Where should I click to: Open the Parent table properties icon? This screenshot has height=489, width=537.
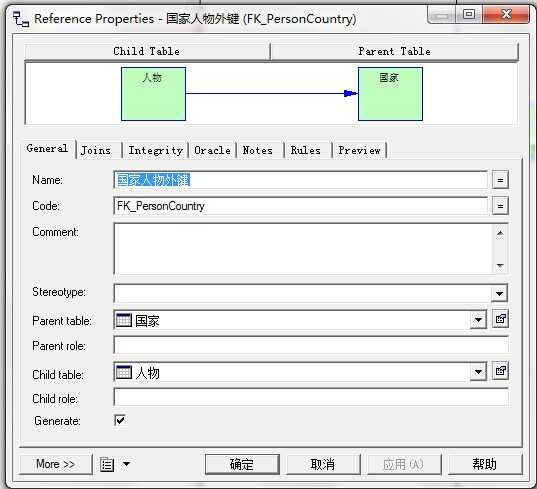pyautogui.click(x=500, y=319)
